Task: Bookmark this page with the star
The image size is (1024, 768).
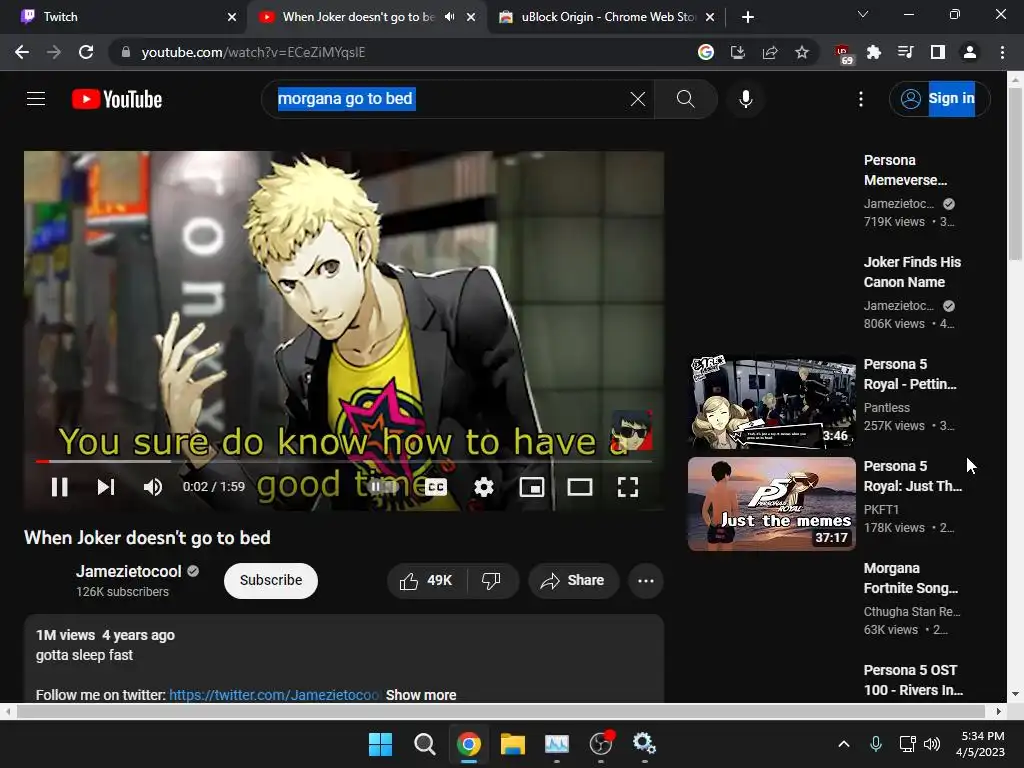Action: [x=802, y=52]
